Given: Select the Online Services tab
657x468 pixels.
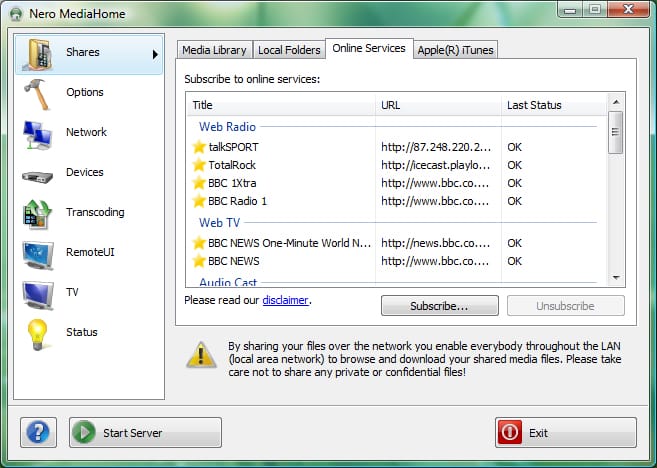Looking at the screenshot, I should (369, 48).
